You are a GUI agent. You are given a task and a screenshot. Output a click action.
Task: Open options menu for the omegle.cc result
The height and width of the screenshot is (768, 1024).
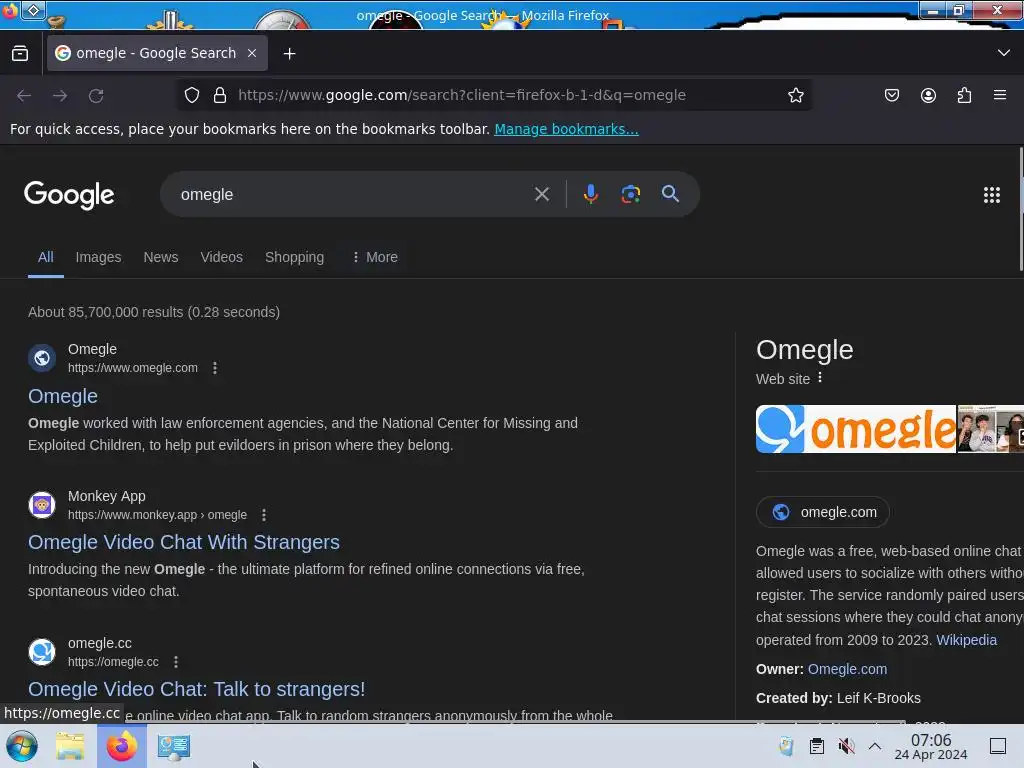pyautogui.click(x=176, y=662)
